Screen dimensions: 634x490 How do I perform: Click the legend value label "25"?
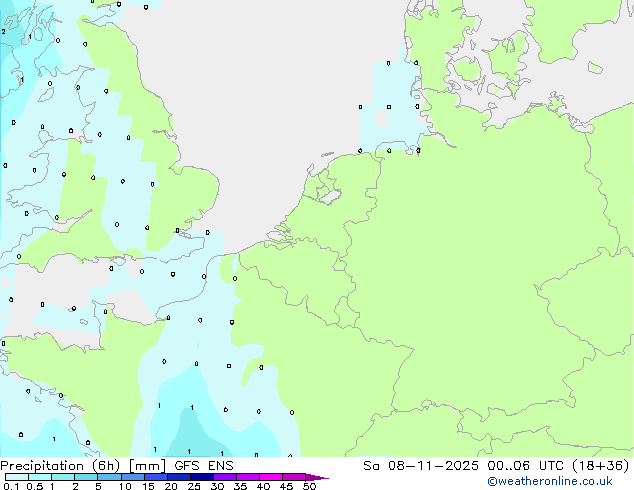tap(194, 486)
